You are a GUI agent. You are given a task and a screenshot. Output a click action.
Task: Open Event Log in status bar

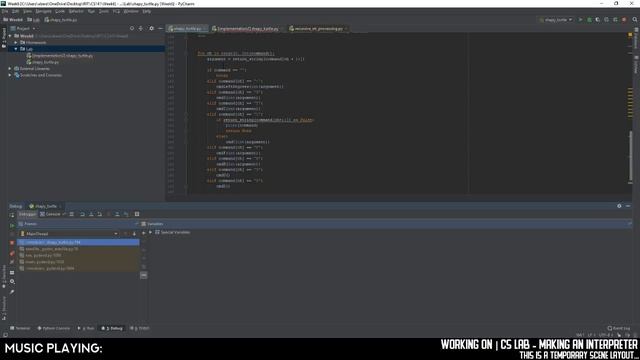(x=618, y=328)
